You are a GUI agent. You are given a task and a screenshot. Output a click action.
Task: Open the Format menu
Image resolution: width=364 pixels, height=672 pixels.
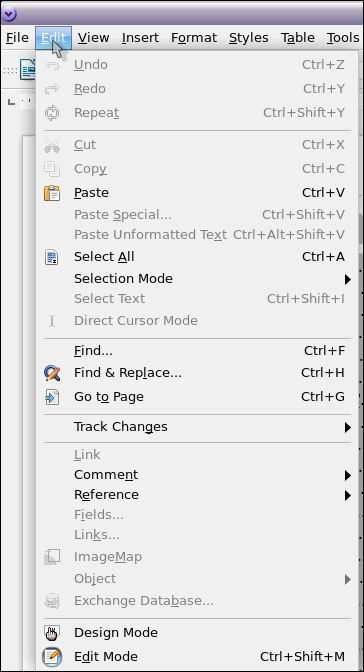[194, 38]
